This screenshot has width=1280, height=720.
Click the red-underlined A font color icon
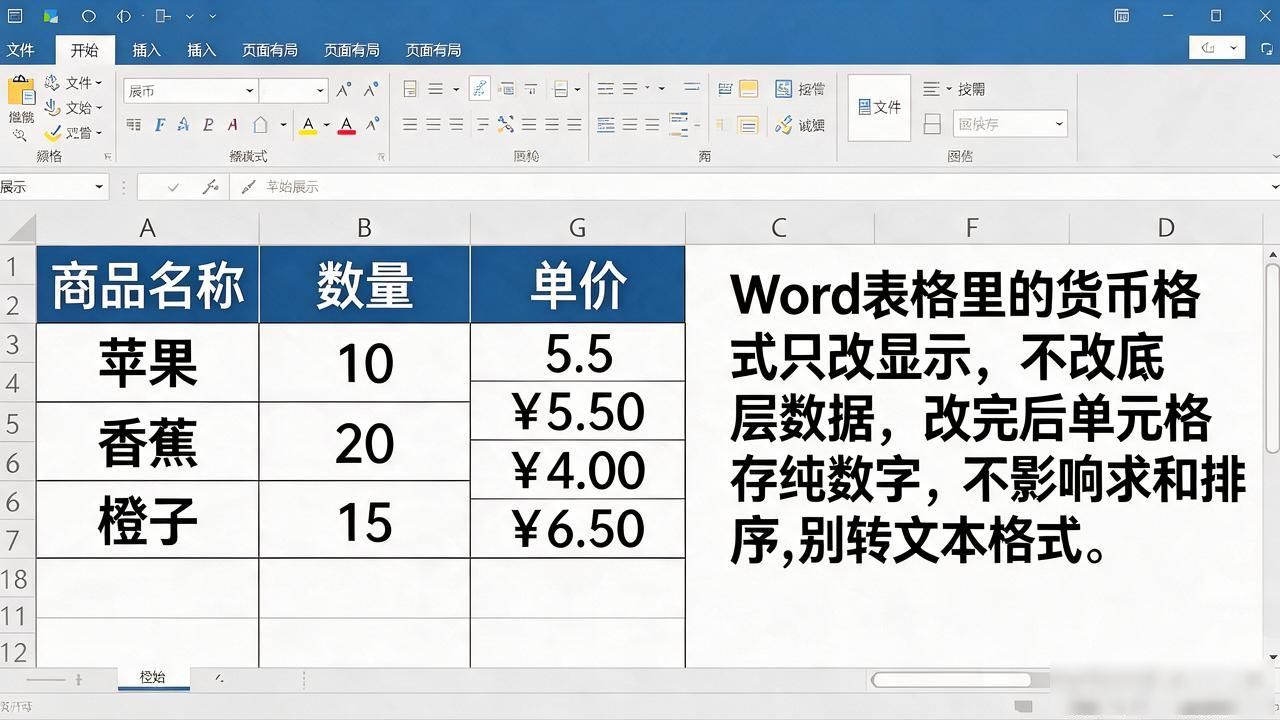tap(346, 126)
